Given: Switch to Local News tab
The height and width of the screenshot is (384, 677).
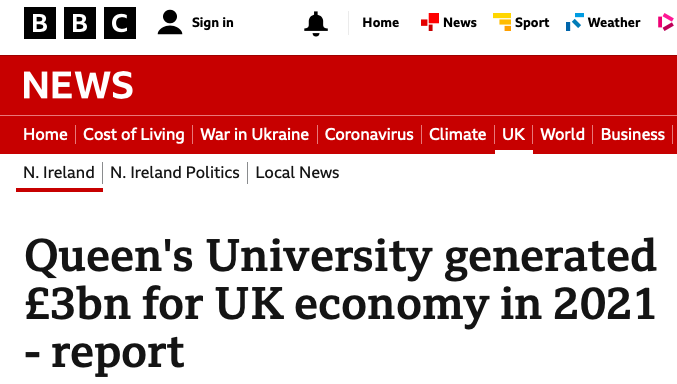Looking at the screenshot, I should [x=297, y=173].
